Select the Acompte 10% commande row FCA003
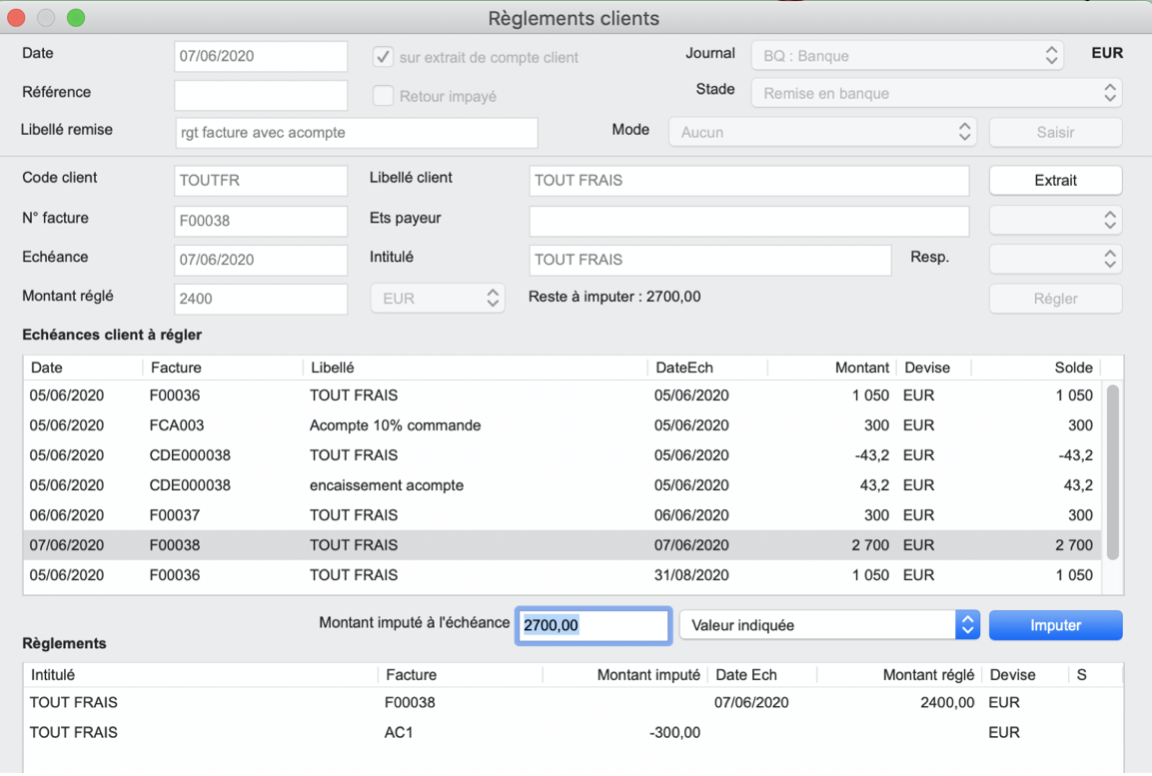Viewport: 1152px width, 776px height. (x=562, y=425)
